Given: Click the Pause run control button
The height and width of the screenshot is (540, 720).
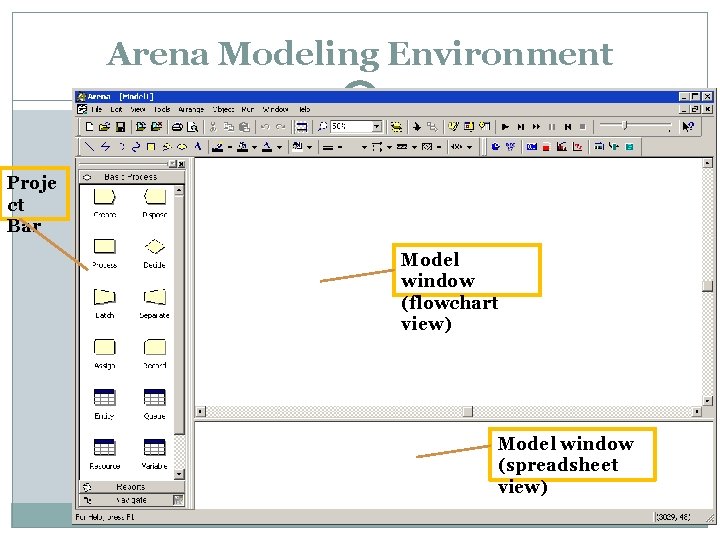Looking at the screenshot, I should click(x=552, y=127).
